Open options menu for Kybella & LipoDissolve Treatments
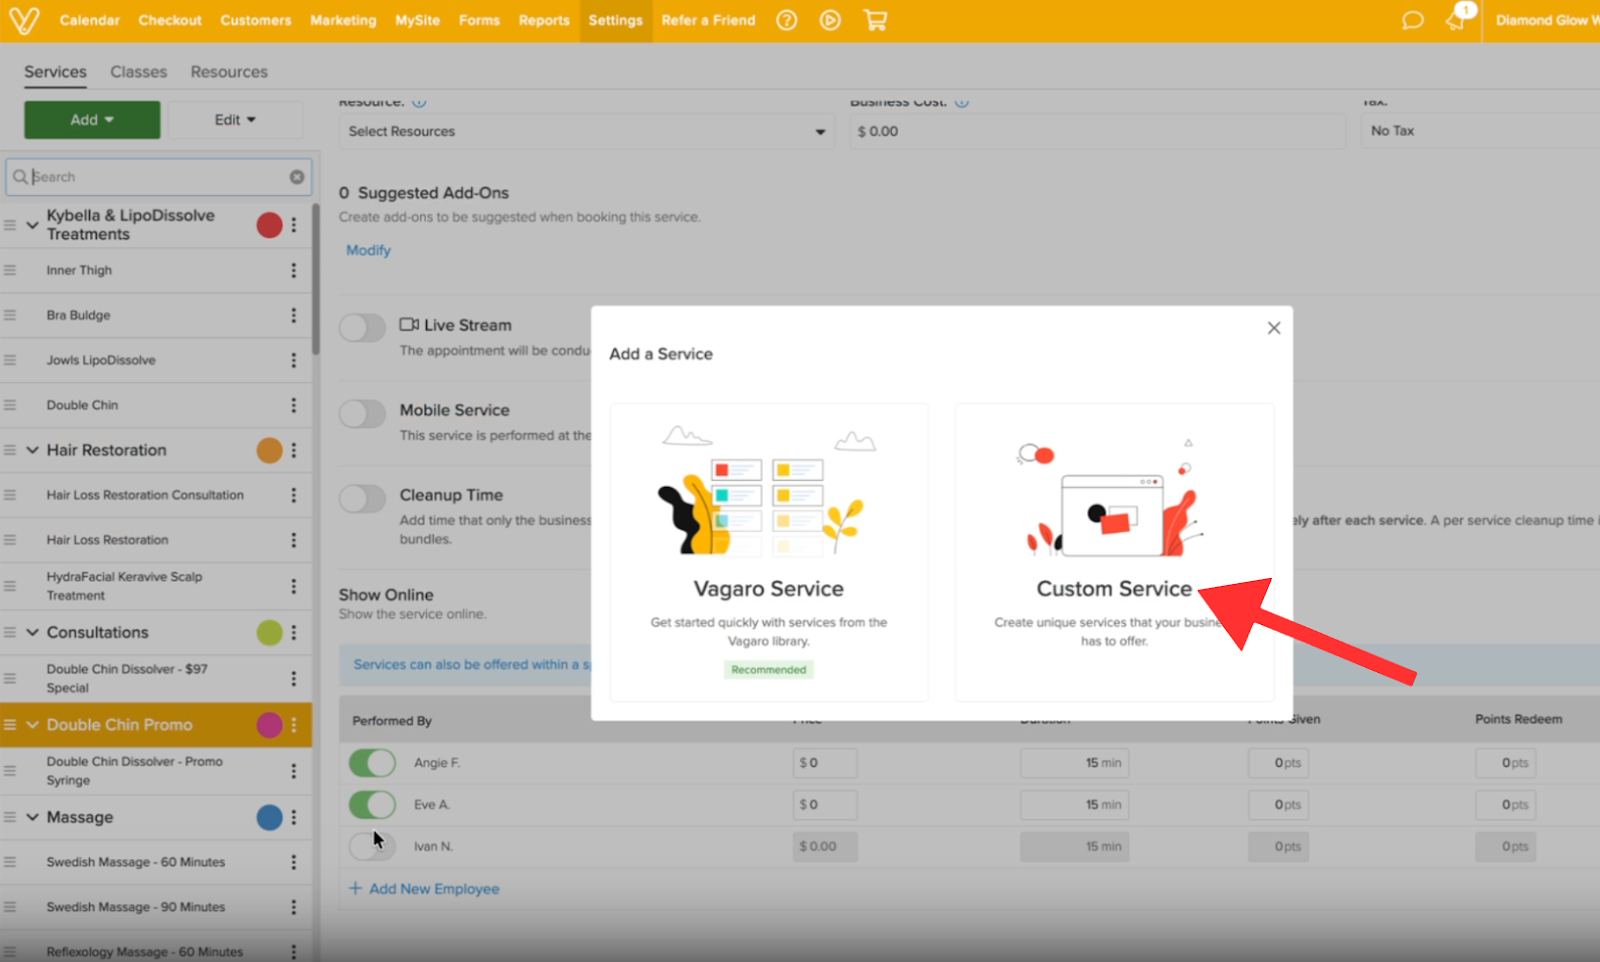Image resolution: width=1600 pixels, height=962 pixels. 294,225
